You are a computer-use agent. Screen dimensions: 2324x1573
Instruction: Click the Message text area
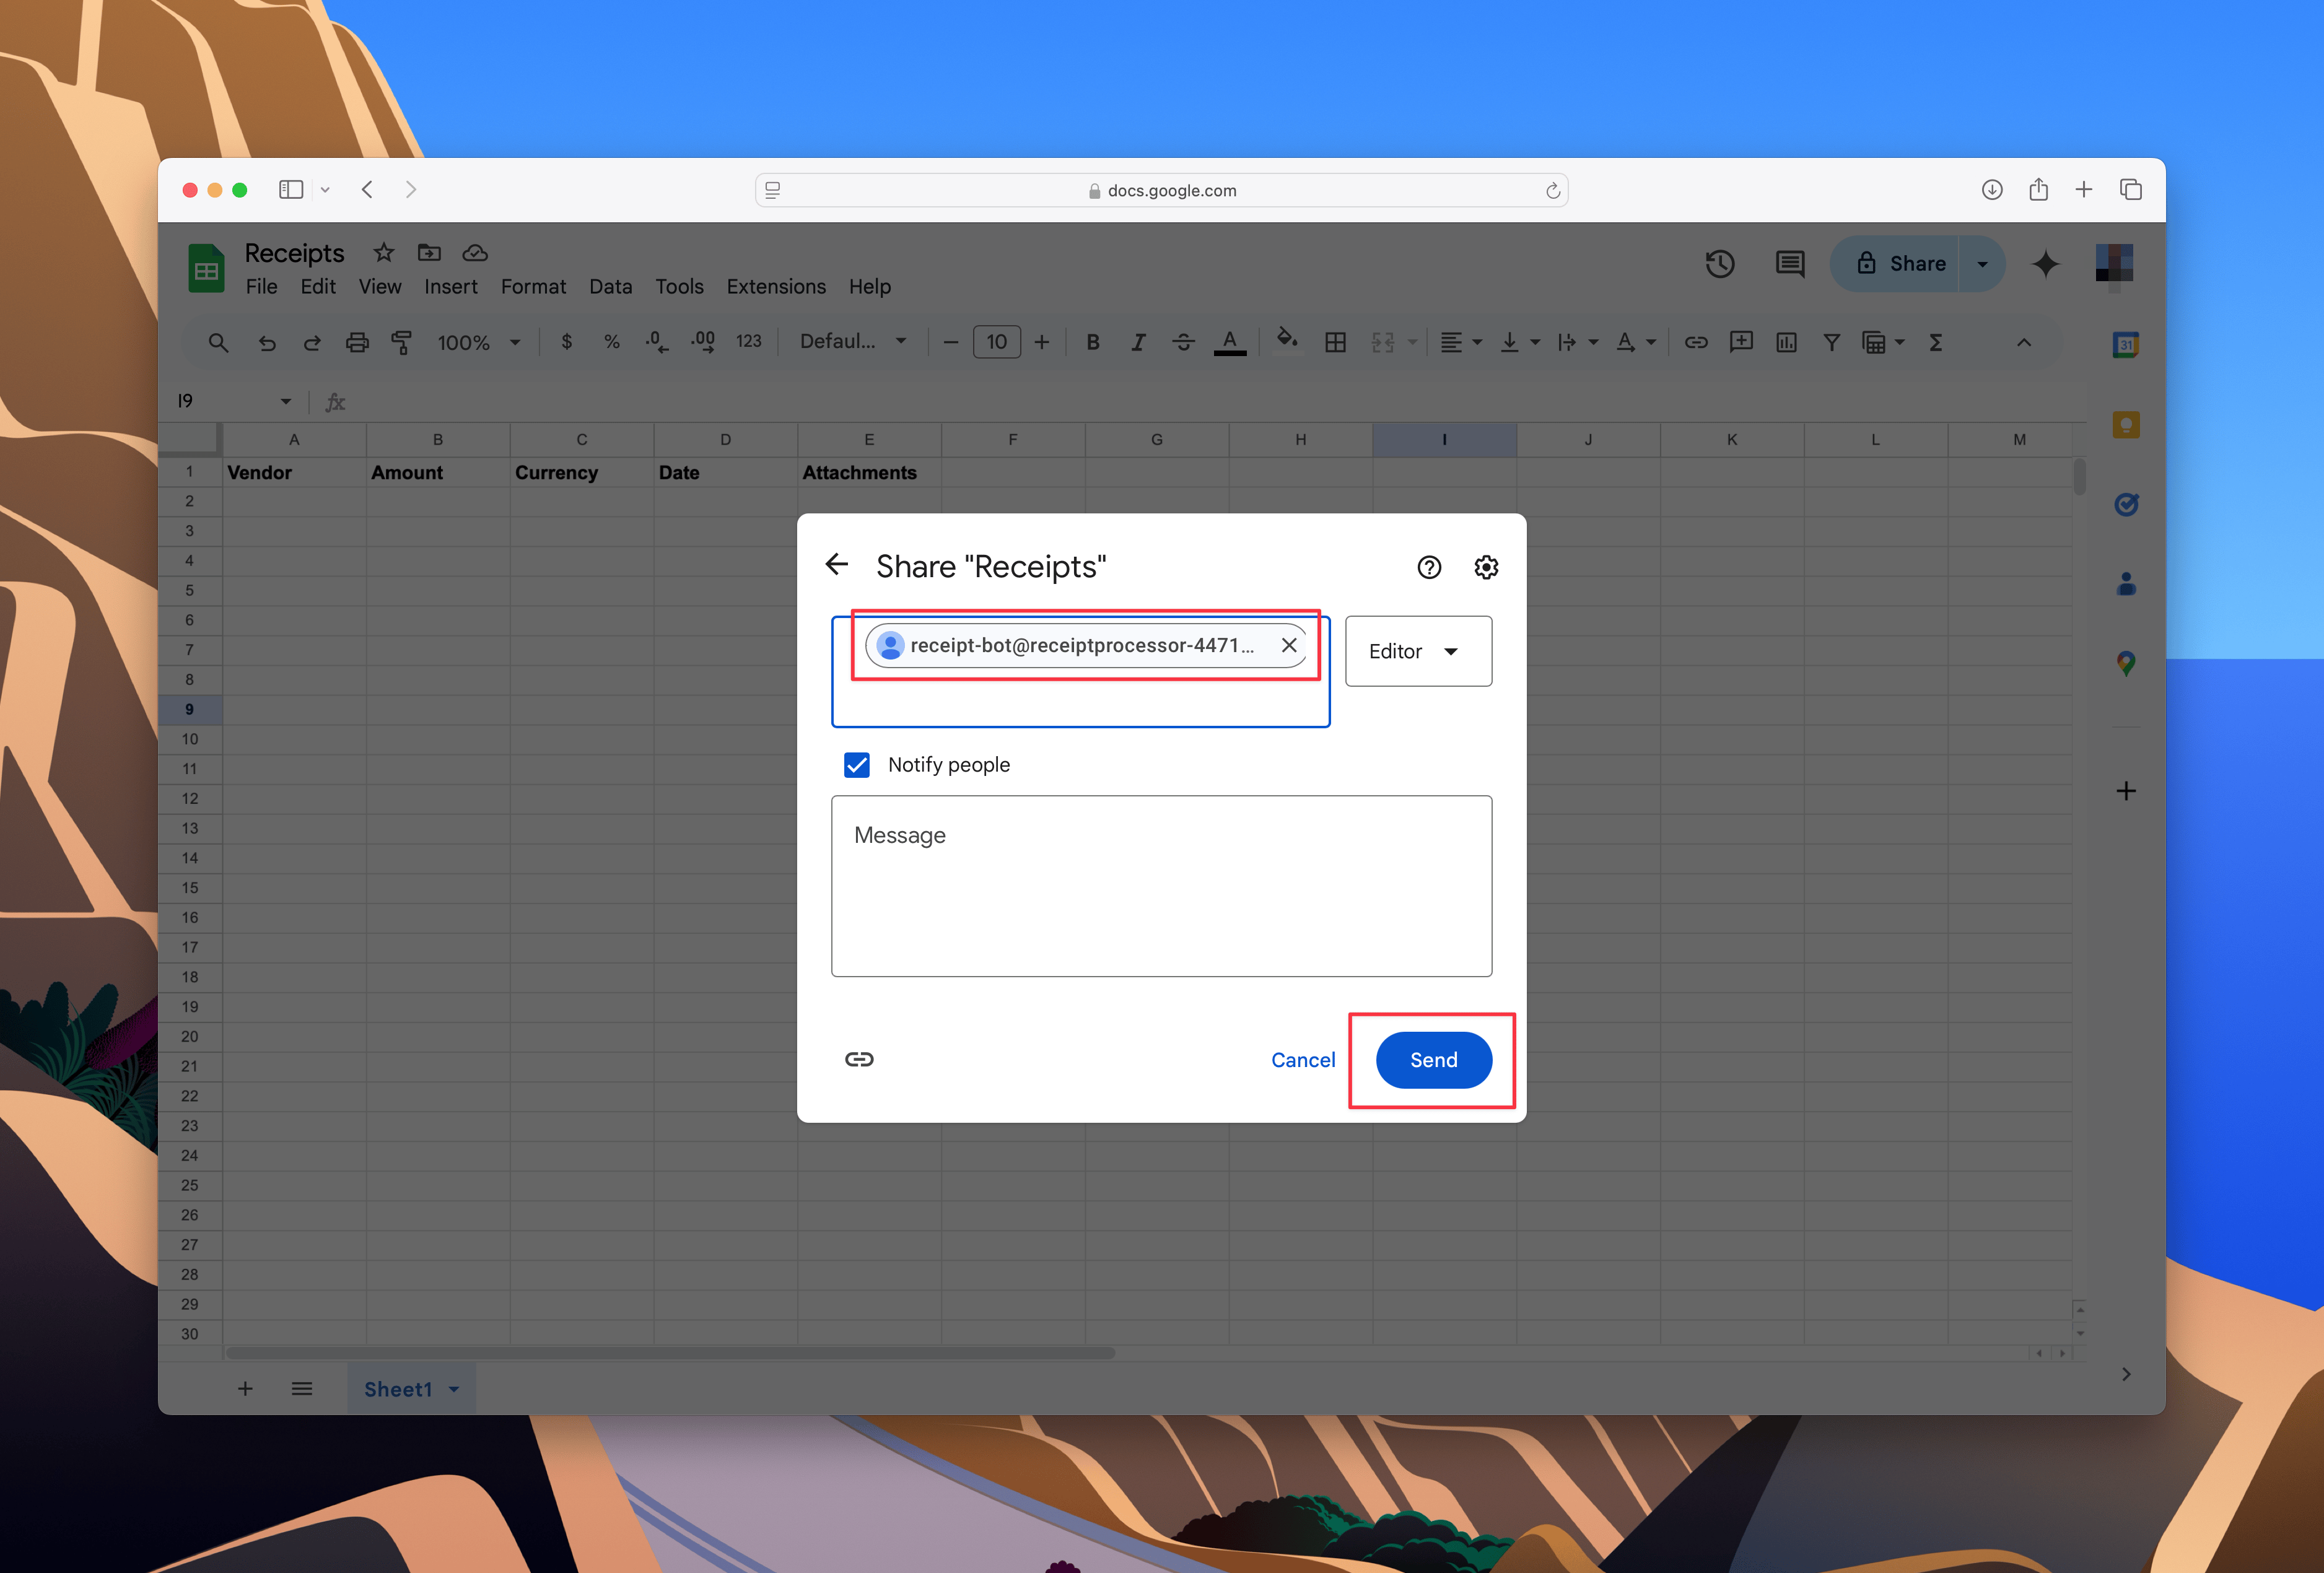[1161, 886]
